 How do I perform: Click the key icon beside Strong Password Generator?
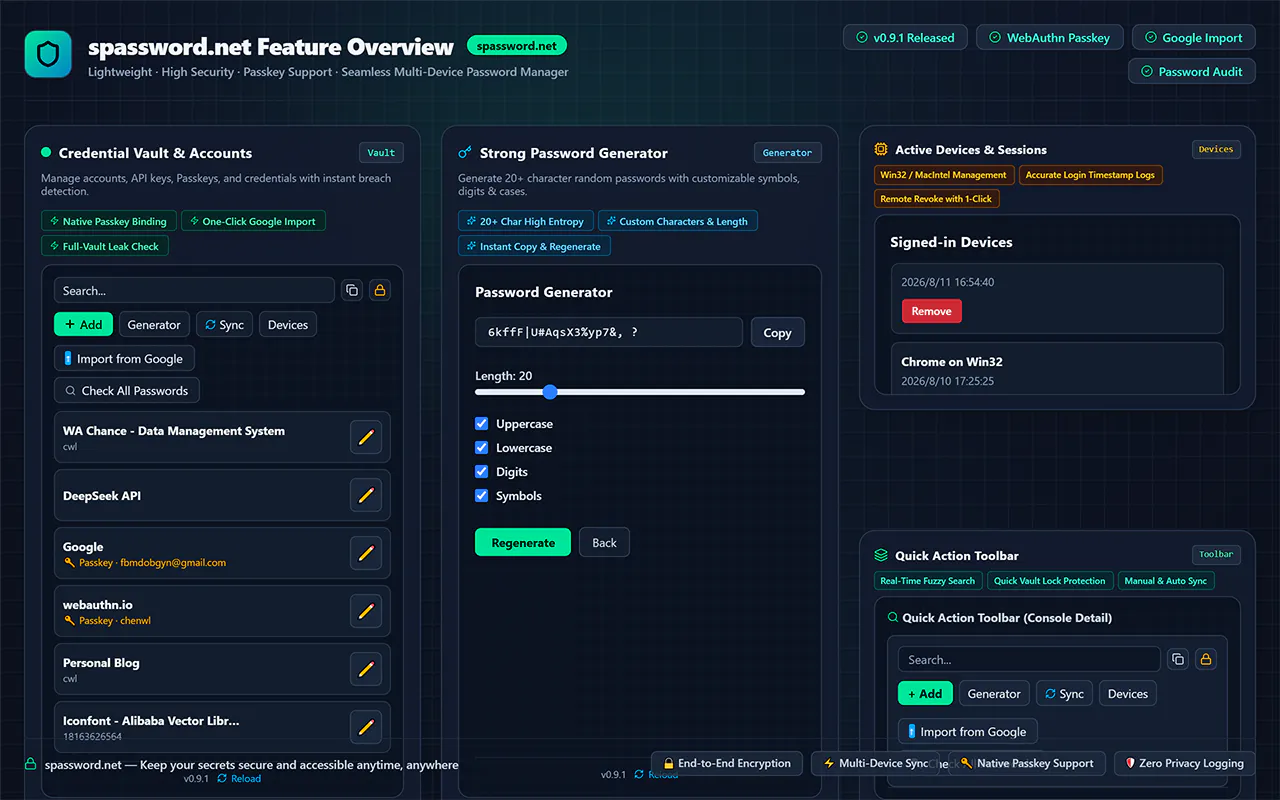[465, 153]
